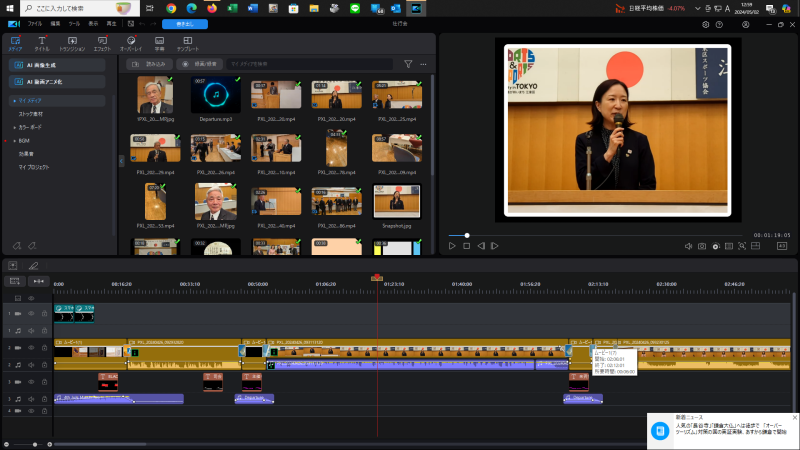The width and height of the screenshot is (800, 450).
Task: Toggle visibility eye of video track 4
Action: coord(31,411)
